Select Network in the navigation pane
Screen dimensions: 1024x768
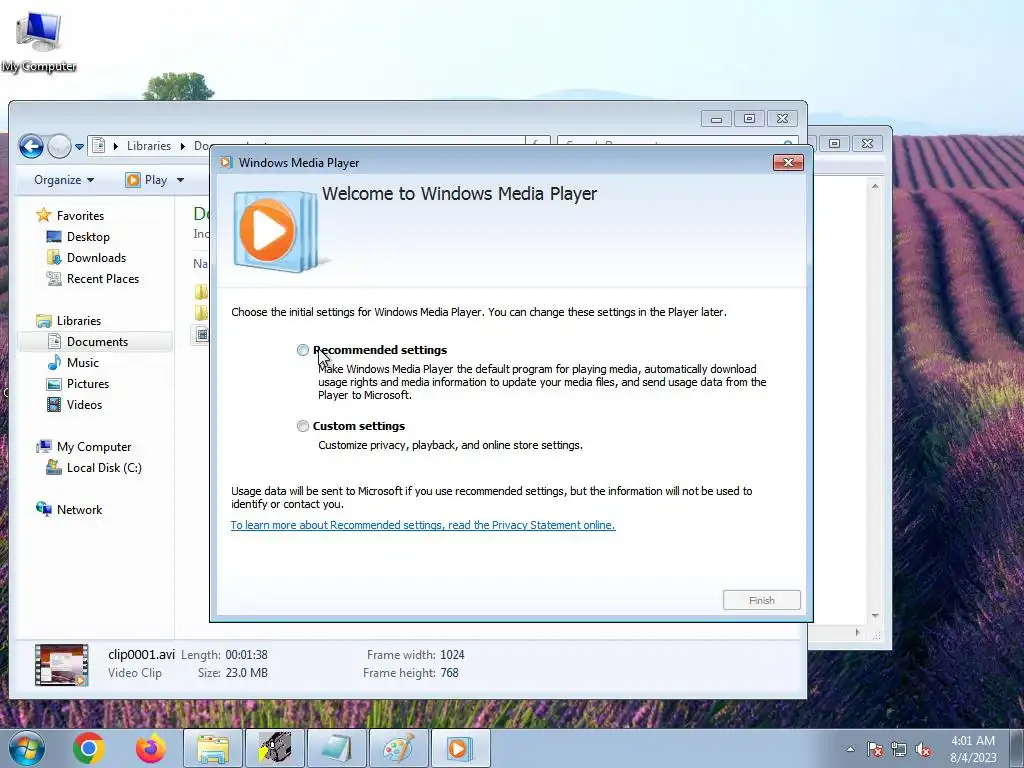(x=79, y=509)
